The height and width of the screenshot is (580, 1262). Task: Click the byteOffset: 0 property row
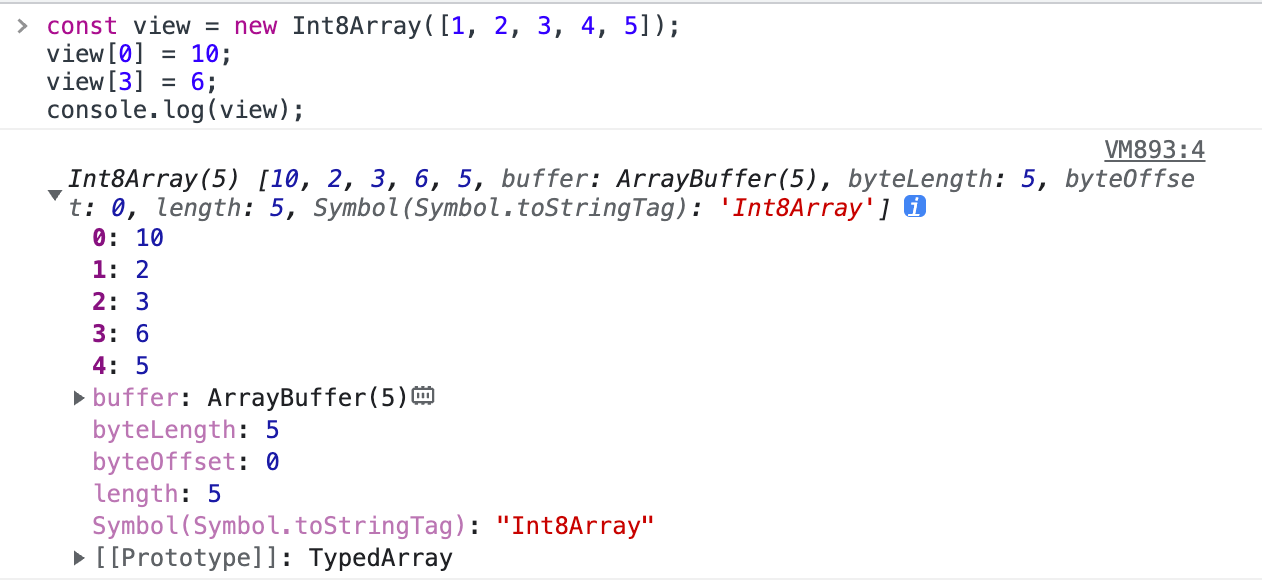186,462
